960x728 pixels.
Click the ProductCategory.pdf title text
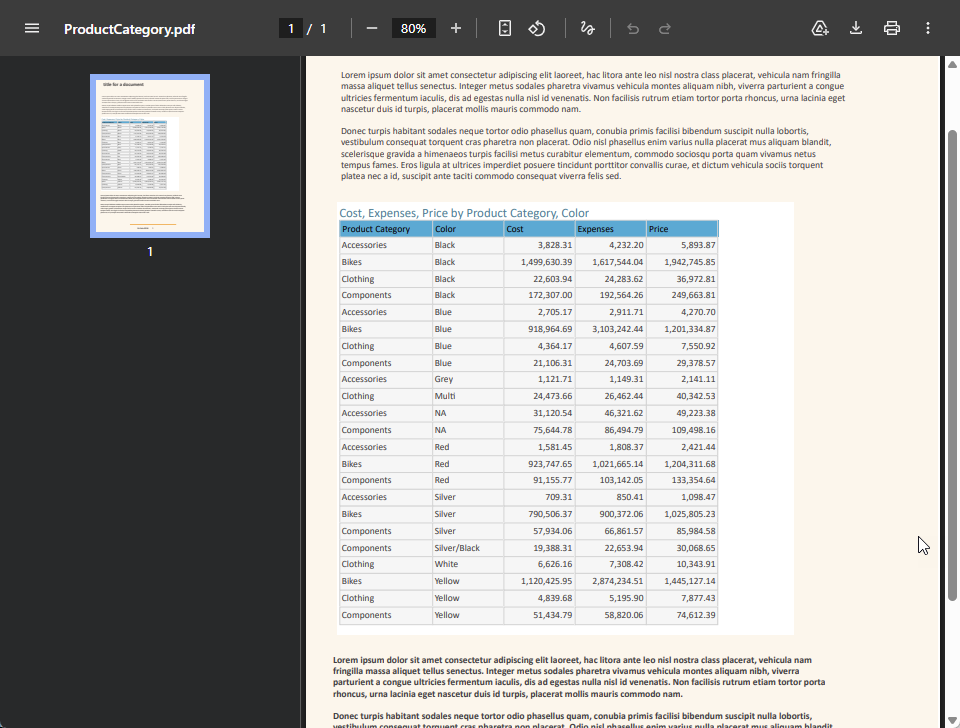pyautogui.click(x=129, y=29)
